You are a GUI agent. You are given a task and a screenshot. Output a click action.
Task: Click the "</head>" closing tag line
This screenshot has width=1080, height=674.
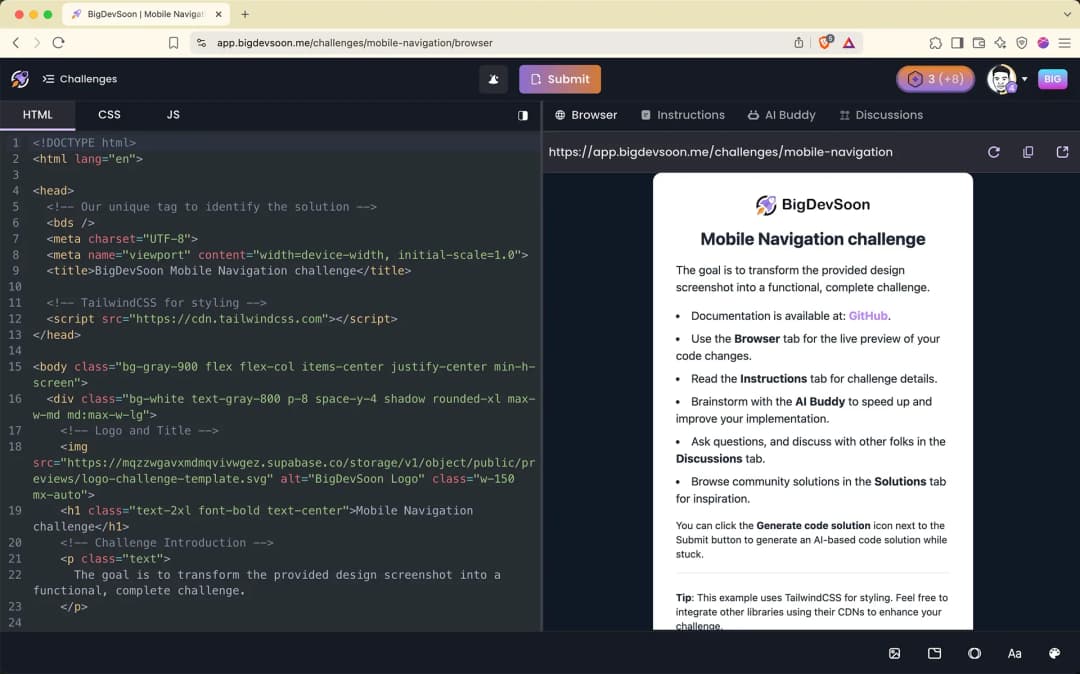click(x=56, y=335)
